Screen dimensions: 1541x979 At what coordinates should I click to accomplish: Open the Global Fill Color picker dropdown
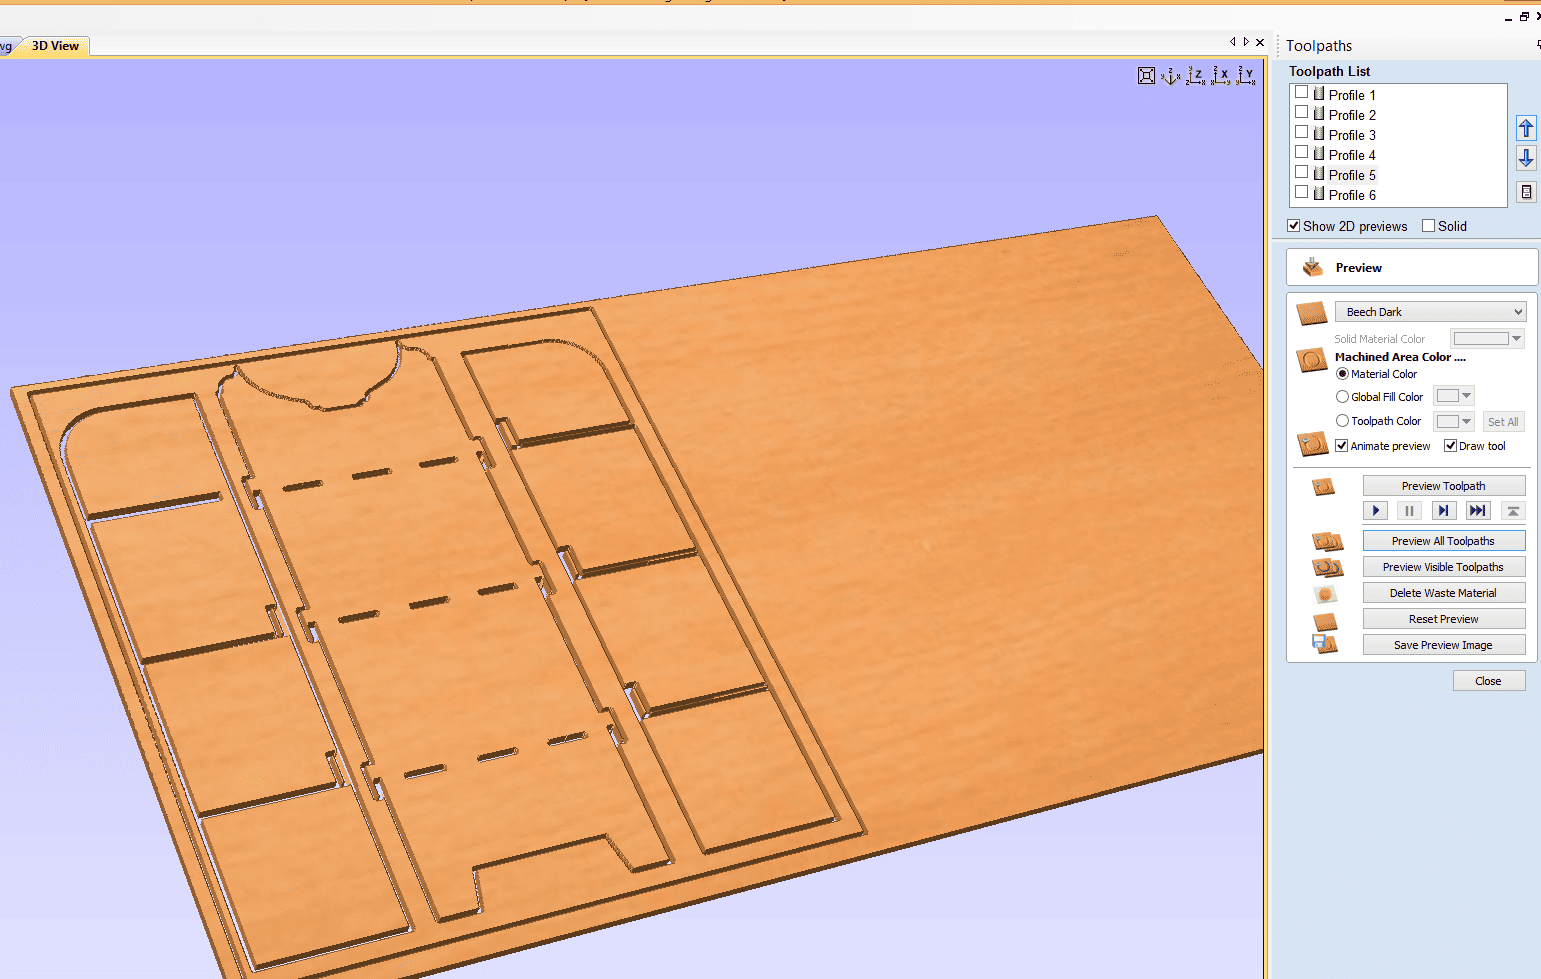coord(1453,396)
